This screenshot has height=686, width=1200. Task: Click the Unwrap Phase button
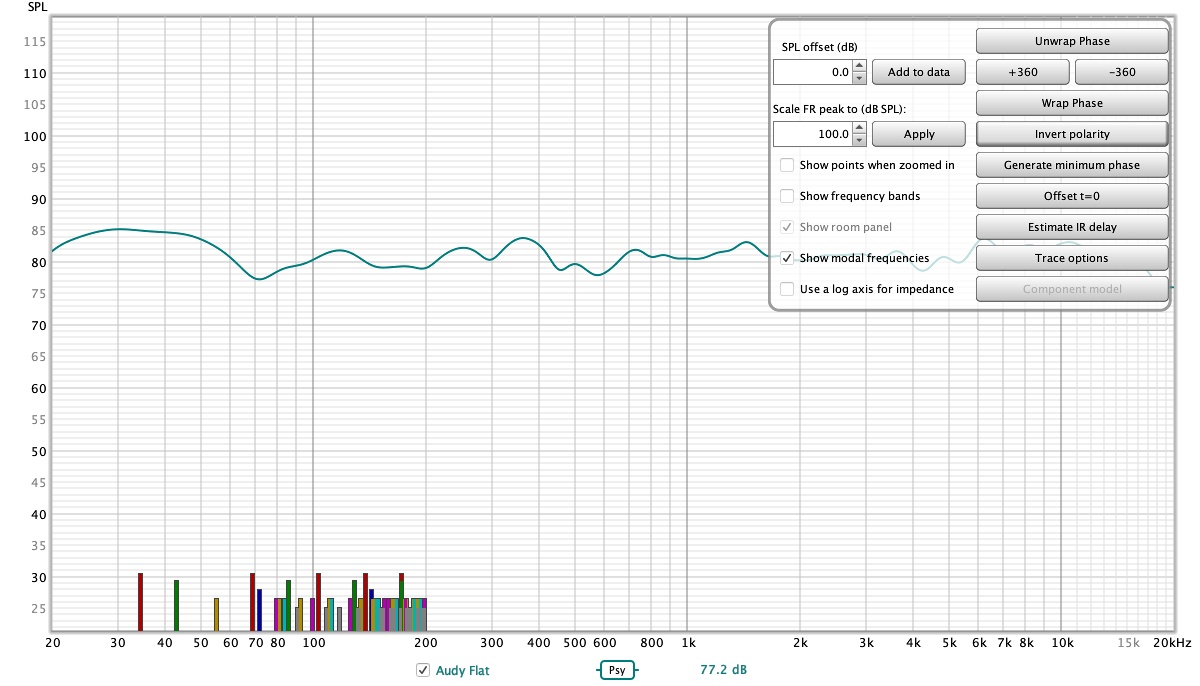pyautogui.click(x=1071, y=41)
